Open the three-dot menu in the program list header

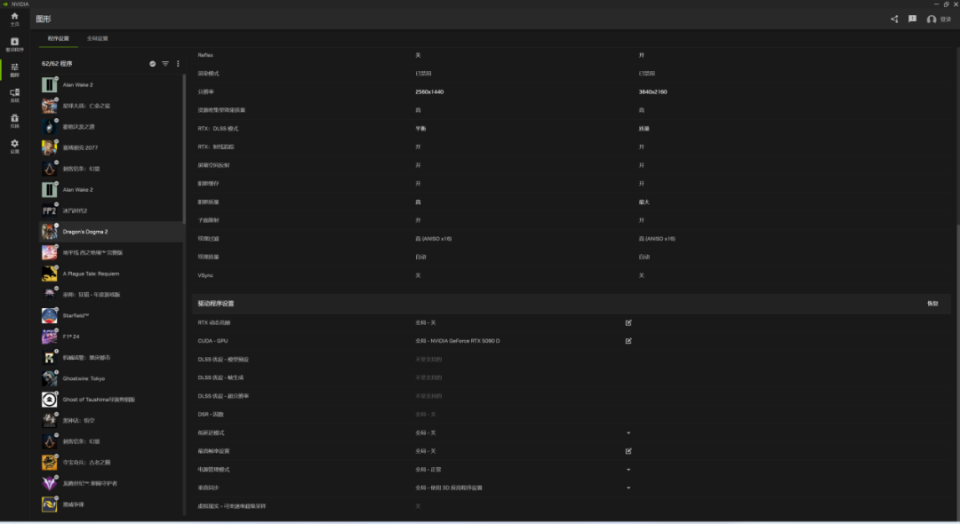coord(178,64)
